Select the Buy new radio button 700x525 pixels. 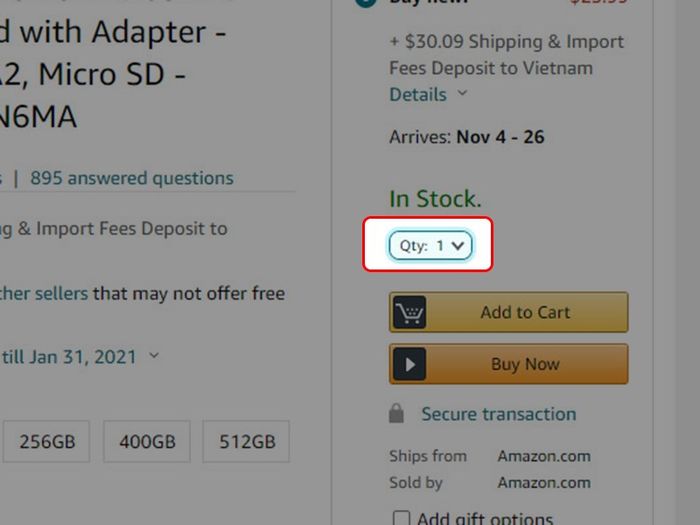(366, 2)
